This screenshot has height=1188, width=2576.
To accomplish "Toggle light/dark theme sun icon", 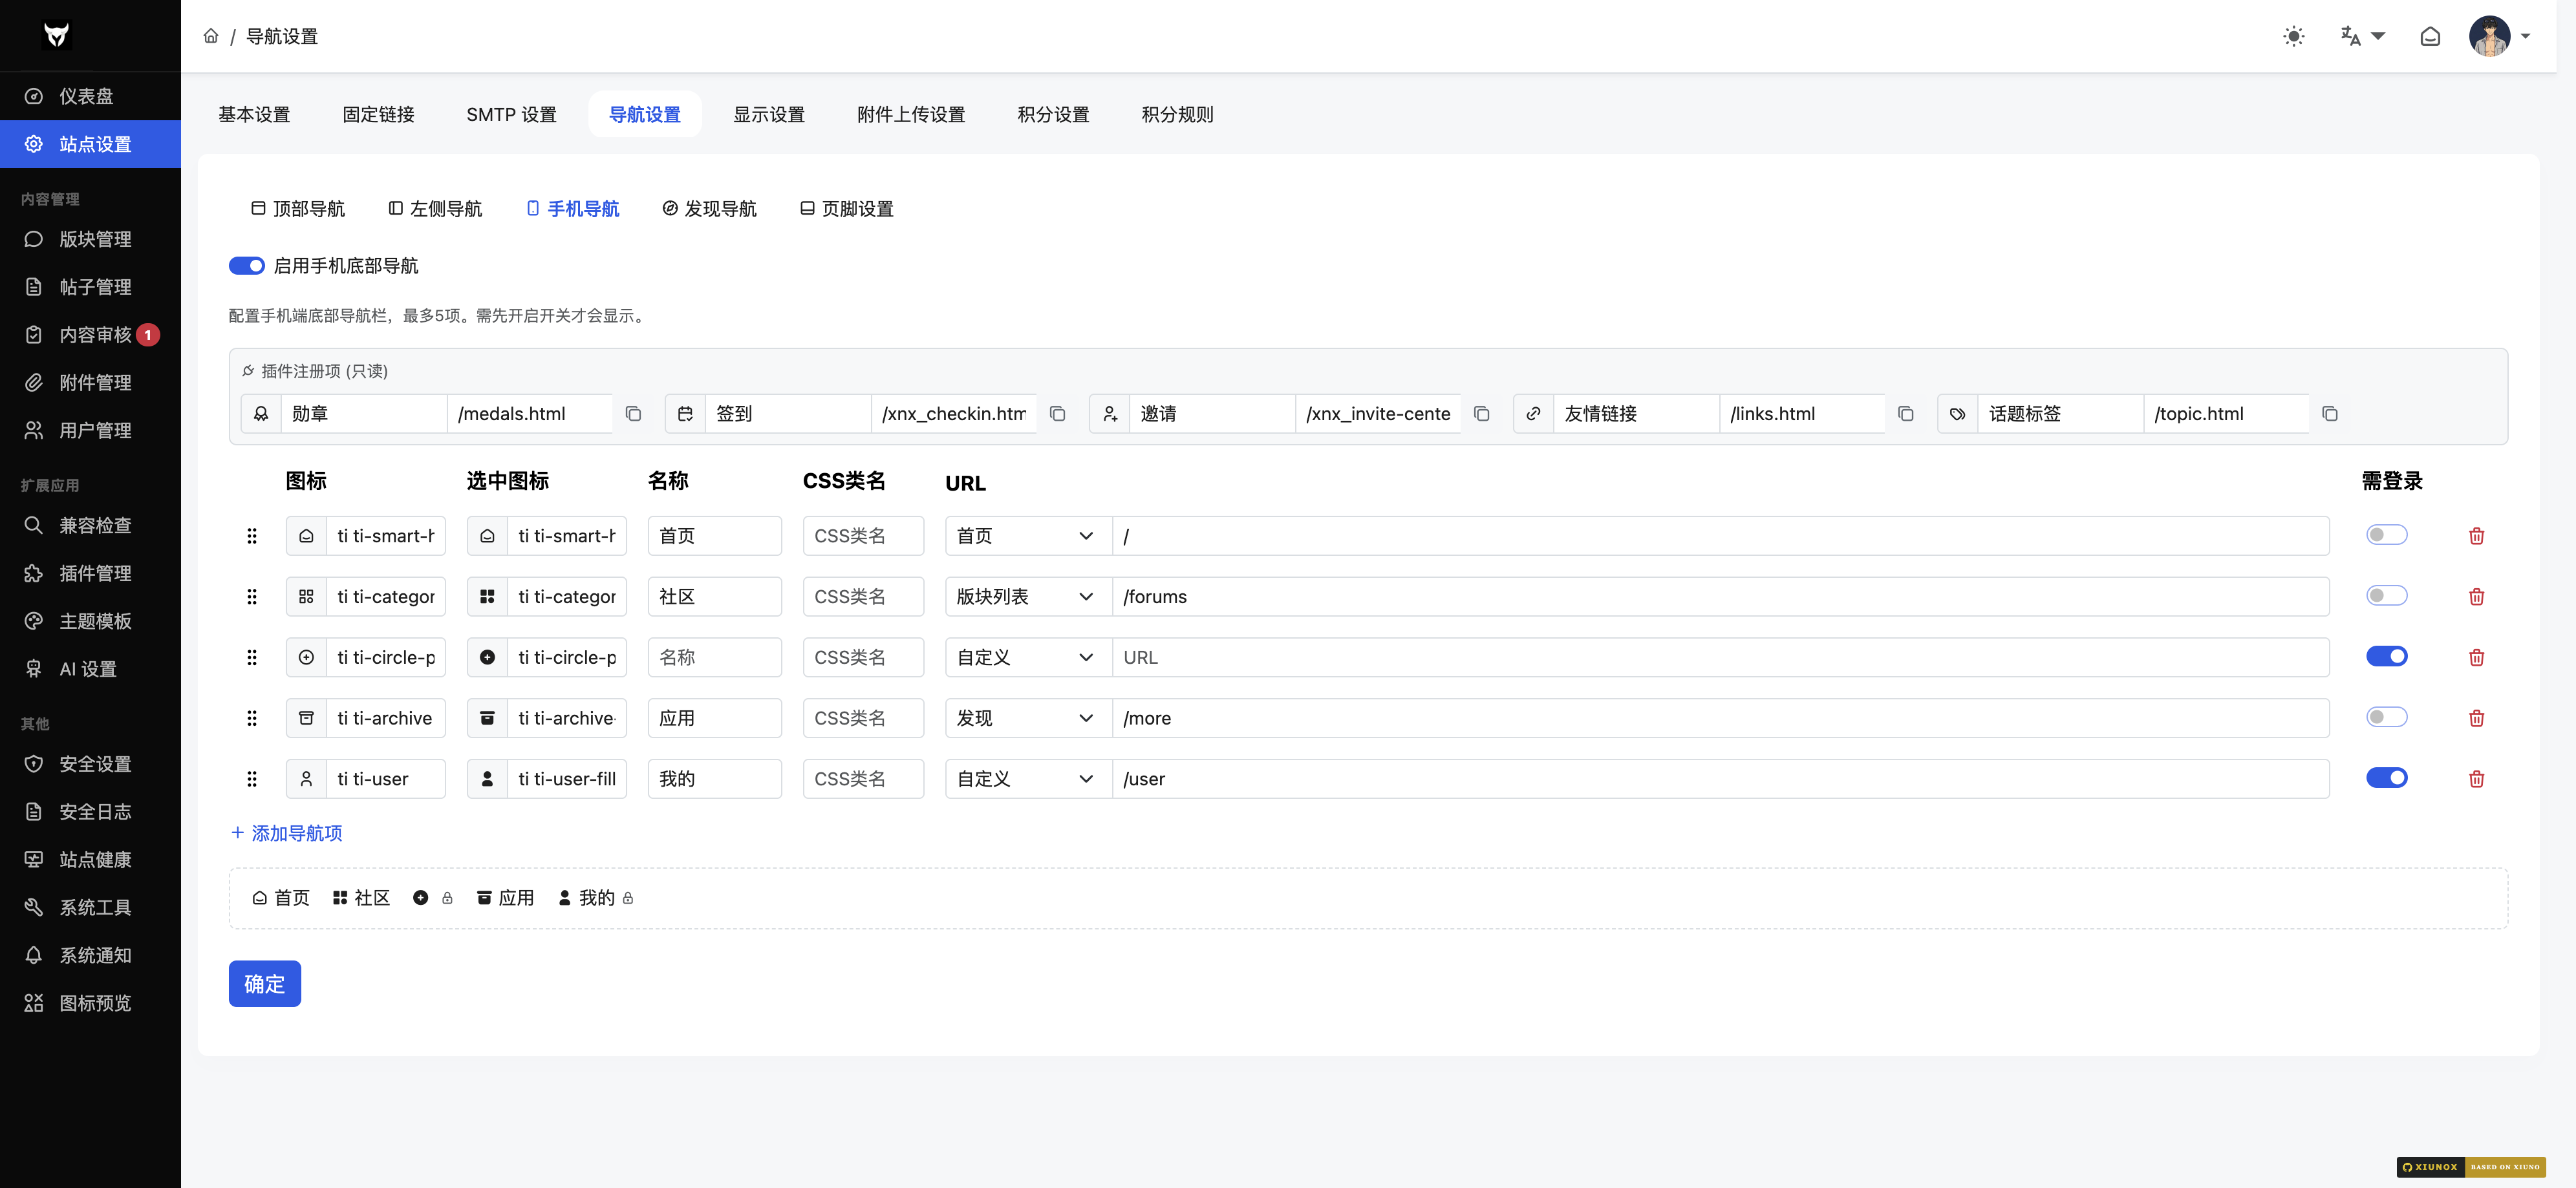I will [x=2293, y=36].
